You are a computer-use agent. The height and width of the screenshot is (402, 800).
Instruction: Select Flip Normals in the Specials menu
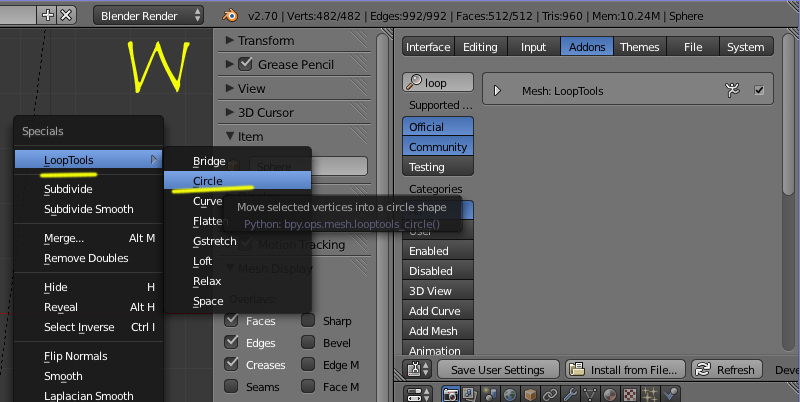(88, 356)
